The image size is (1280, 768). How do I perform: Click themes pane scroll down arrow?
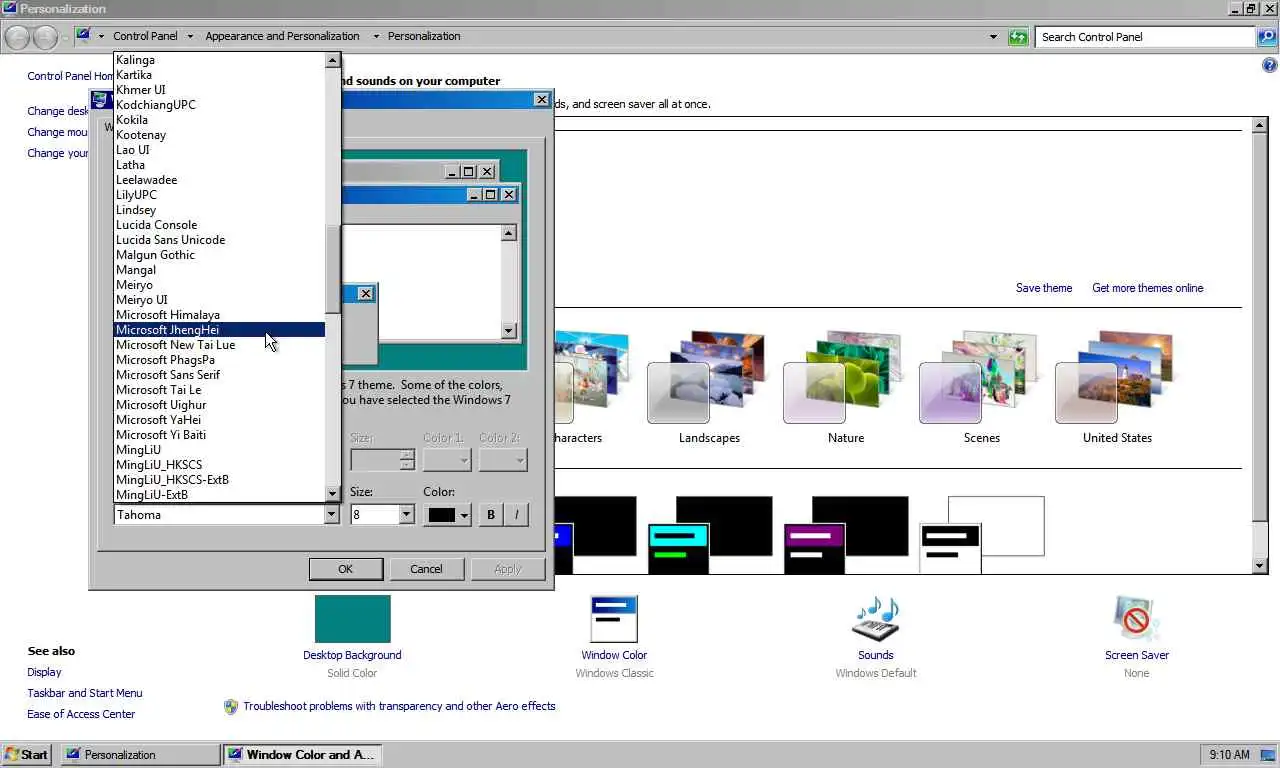1260,566
